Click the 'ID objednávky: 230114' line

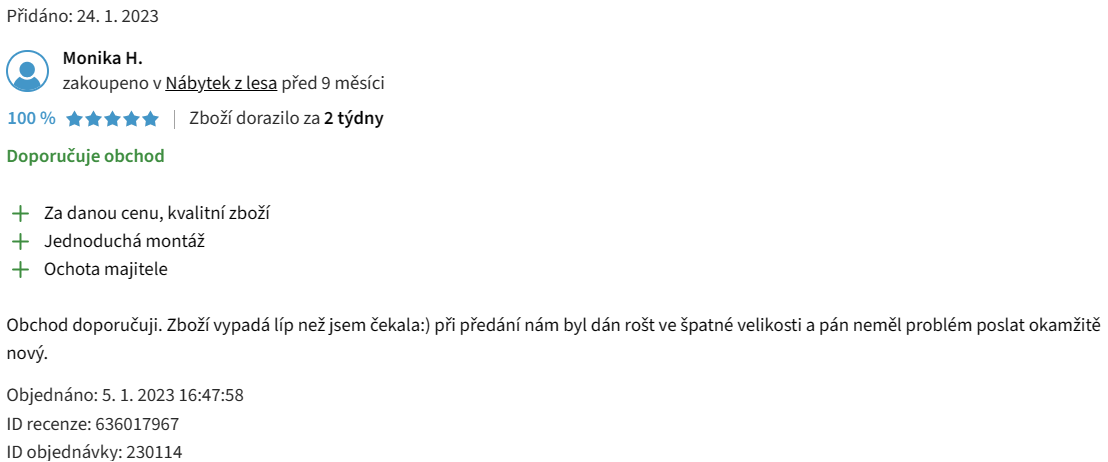point(95,452)
